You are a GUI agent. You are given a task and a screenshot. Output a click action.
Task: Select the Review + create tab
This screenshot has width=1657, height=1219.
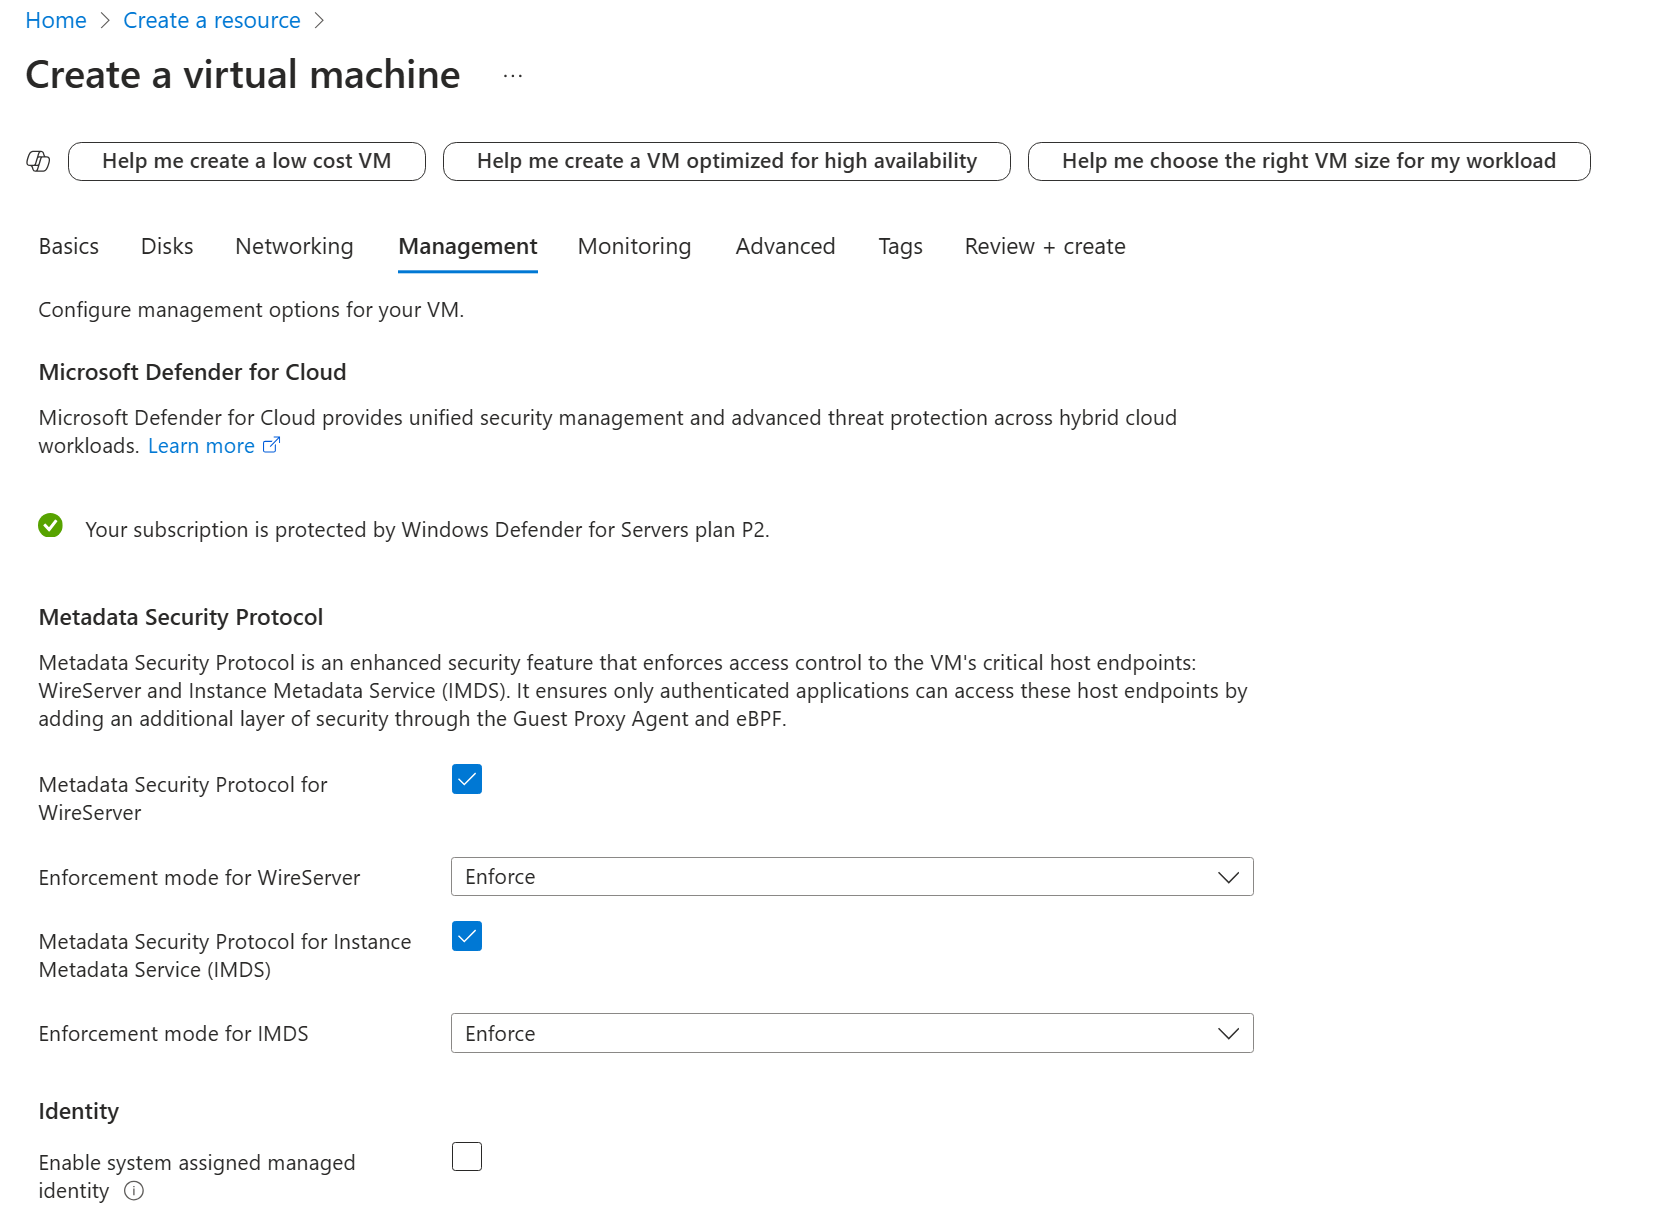point(1044,246)
